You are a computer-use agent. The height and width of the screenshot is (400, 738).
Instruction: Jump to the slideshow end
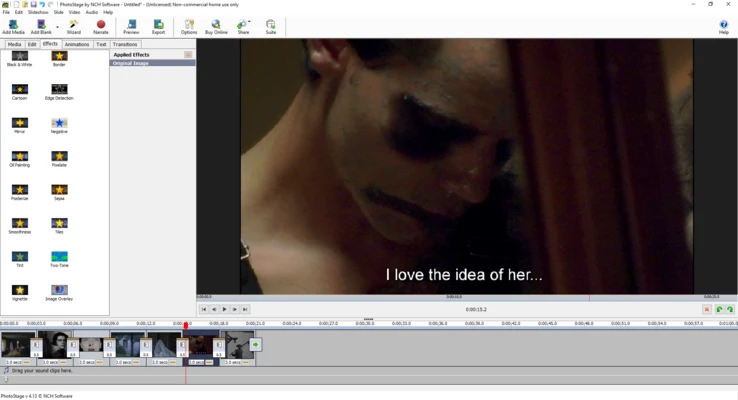[245, 309]
